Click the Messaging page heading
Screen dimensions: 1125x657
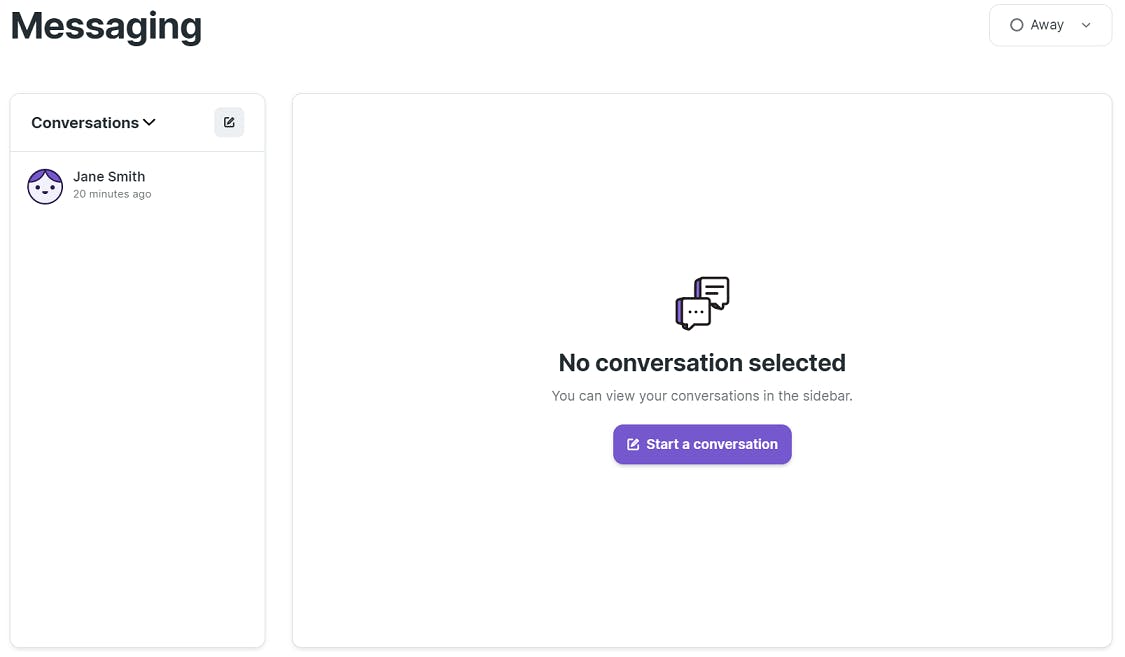click(106, 27)
